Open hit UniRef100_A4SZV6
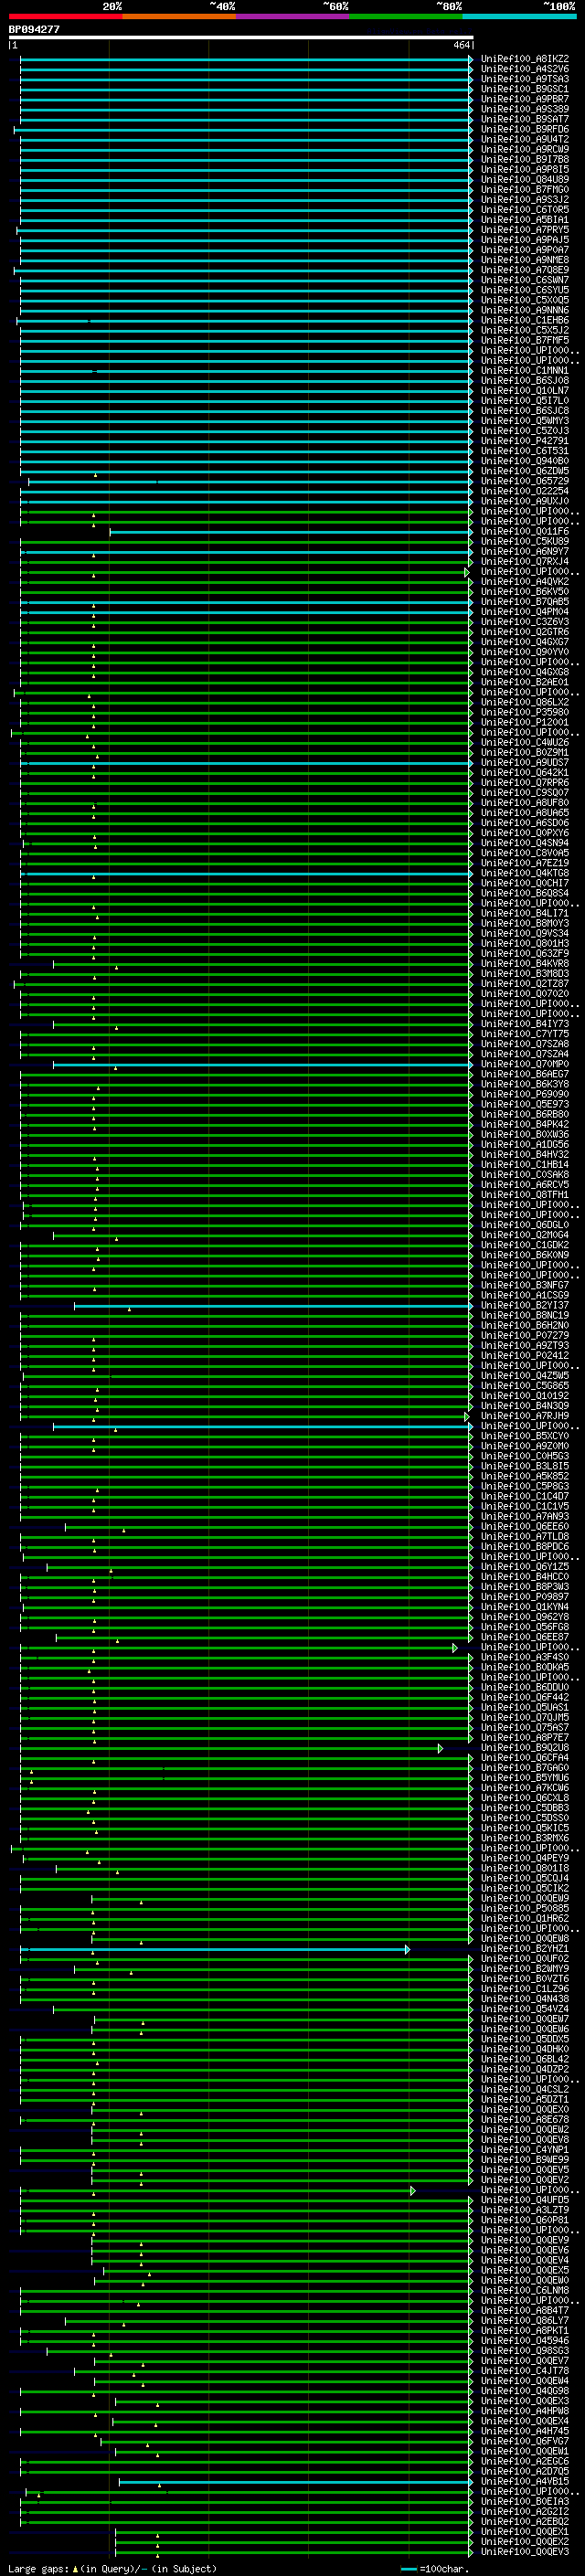 pyautogui.click(x=524, y=69)
